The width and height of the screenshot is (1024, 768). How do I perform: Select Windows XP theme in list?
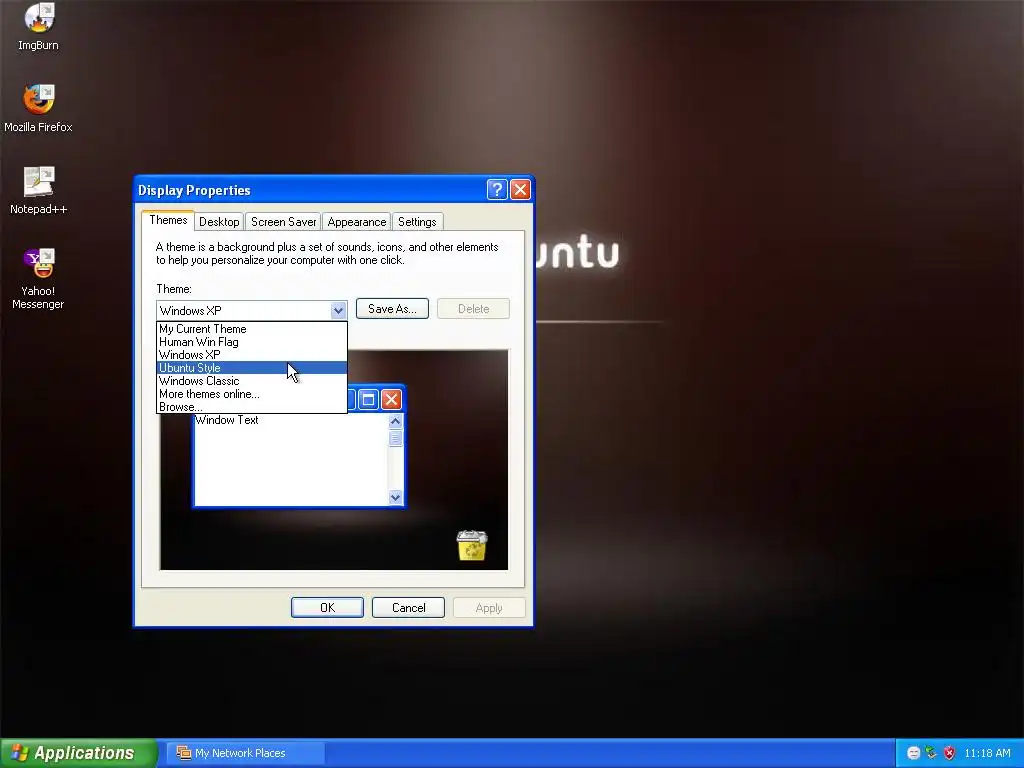251,355
